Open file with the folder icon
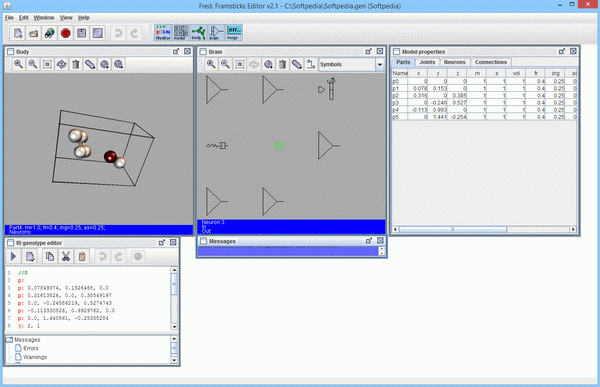 coord(34,33)
